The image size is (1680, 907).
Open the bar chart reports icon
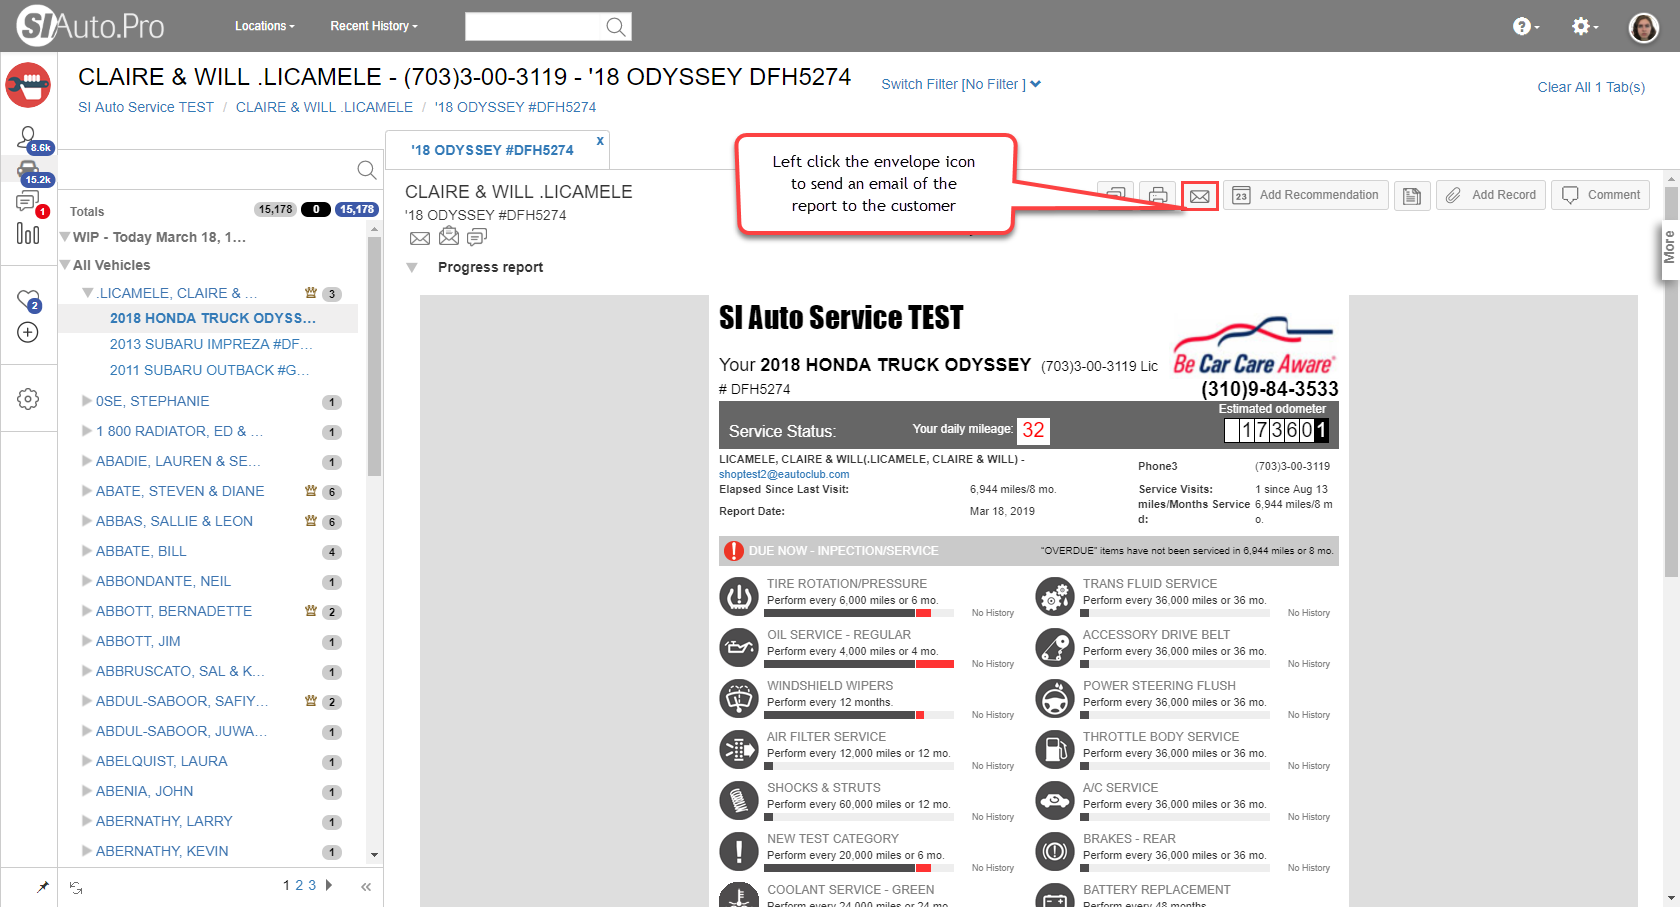pos(28,234)
